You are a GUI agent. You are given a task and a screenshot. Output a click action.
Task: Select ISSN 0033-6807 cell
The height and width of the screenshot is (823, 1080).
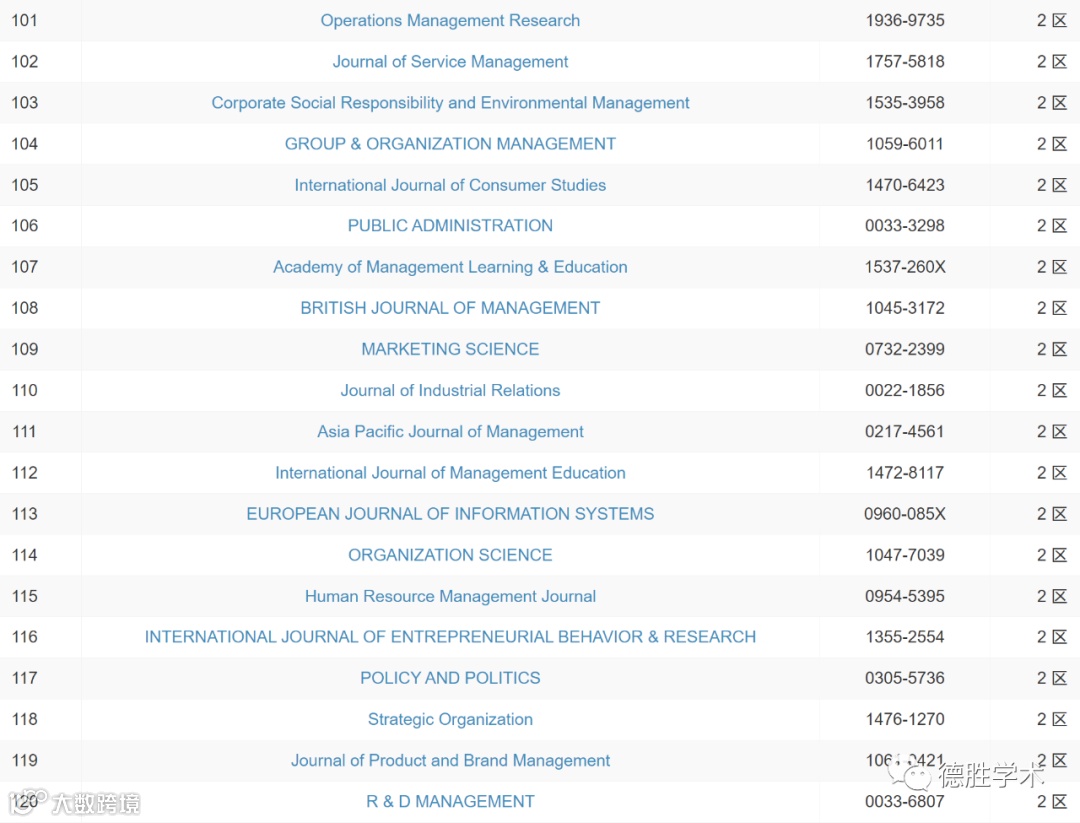pos(904,802)
